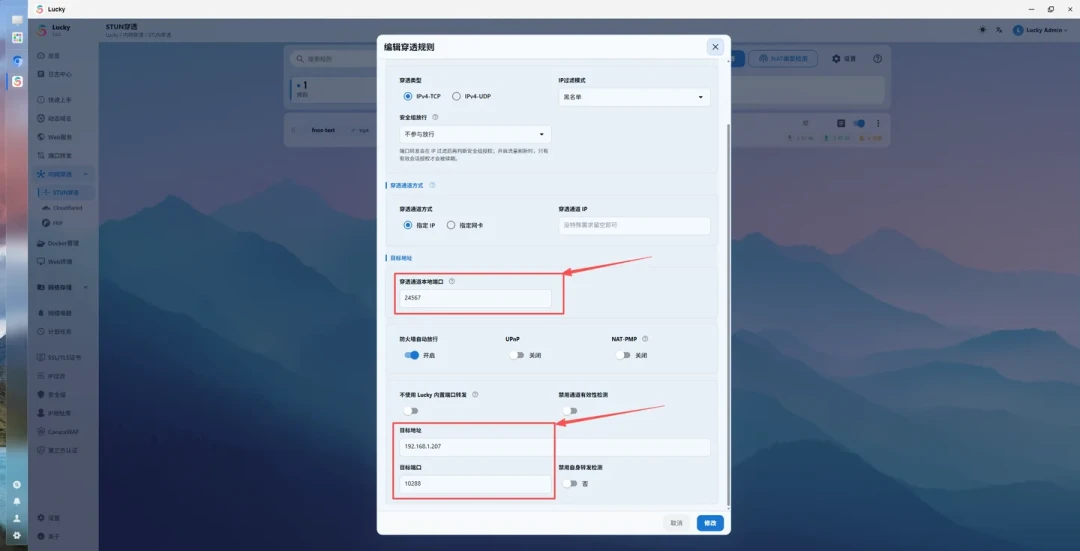This screenshot has width=1080, height=551.
Task: Open the three-dot menu on rule row
Action: point(878,123)
